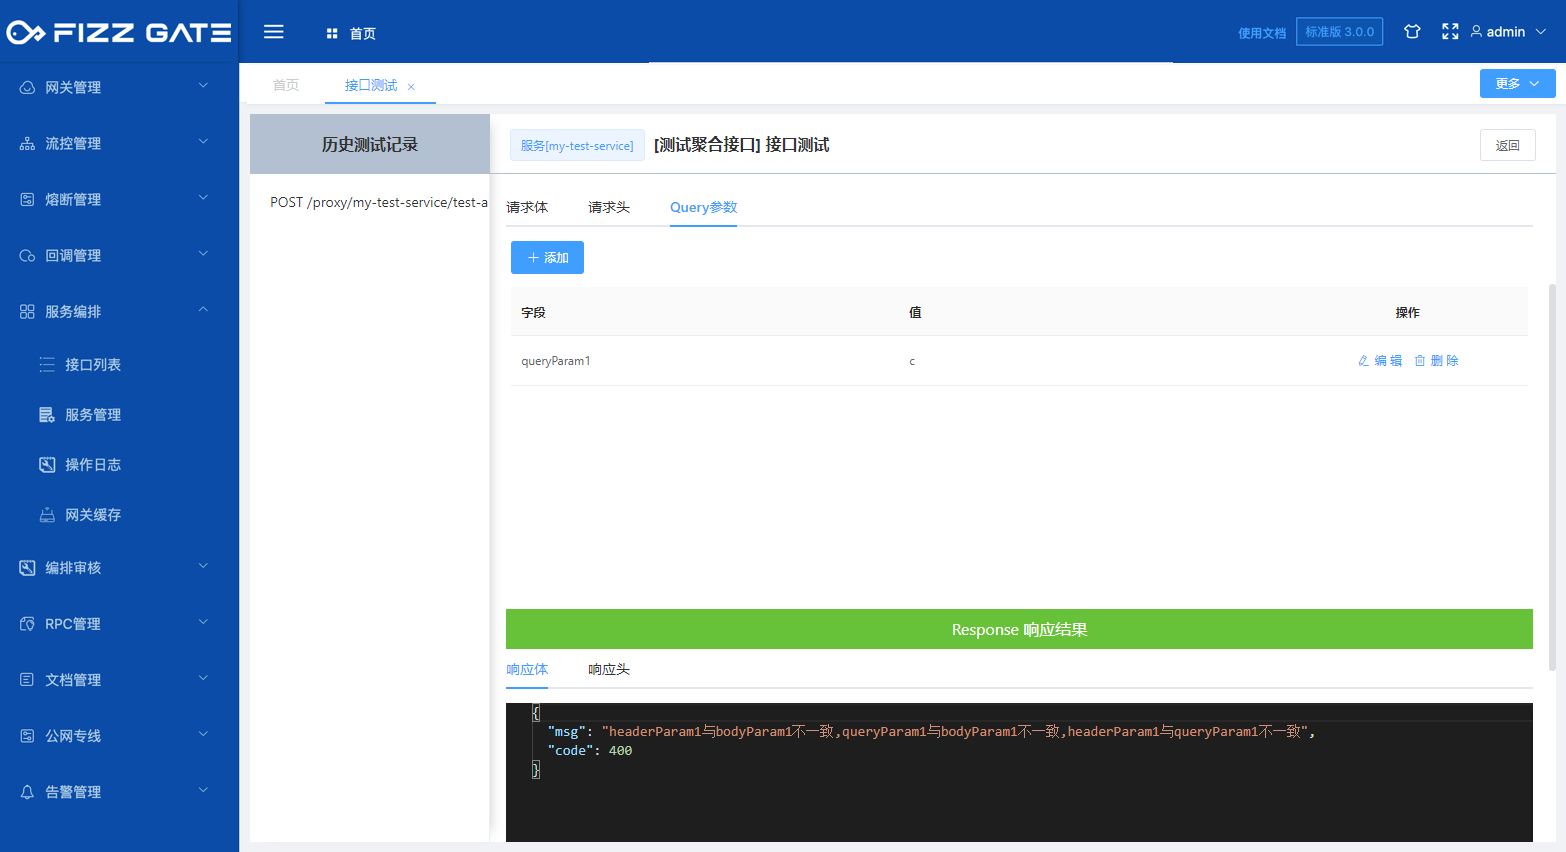Click the 服务编排 grid icon
Screen dimensions: 1566x852
point(27,312)
